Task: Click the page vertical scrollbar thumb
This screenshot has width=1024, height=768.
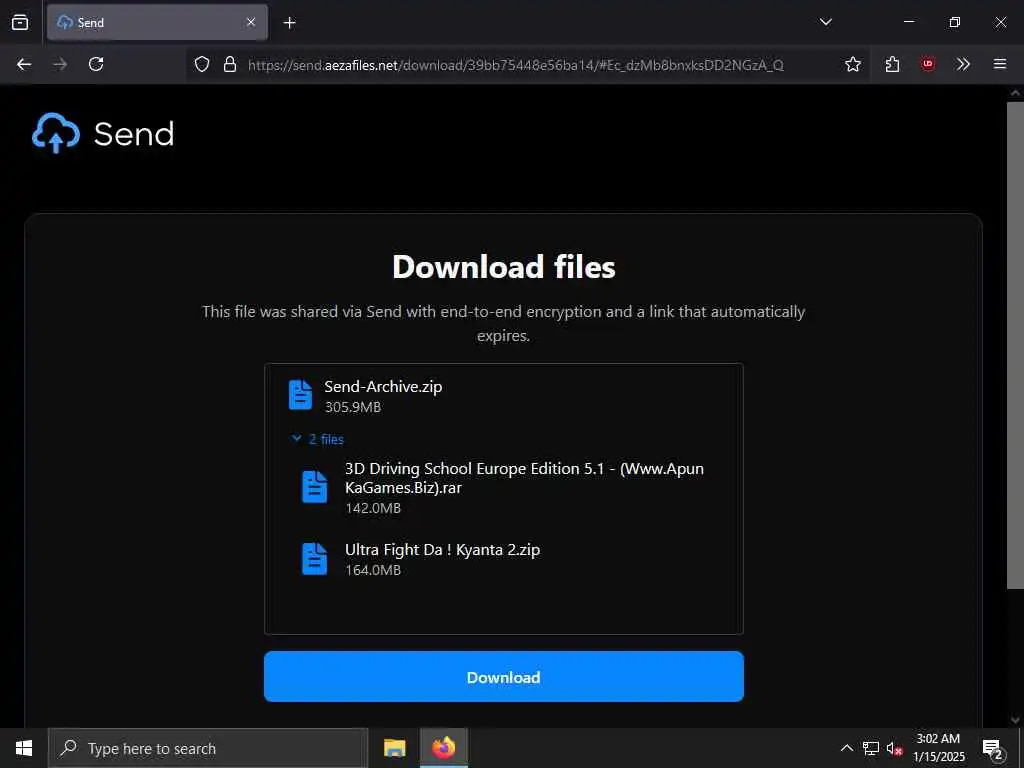Action: point(1015,345)
